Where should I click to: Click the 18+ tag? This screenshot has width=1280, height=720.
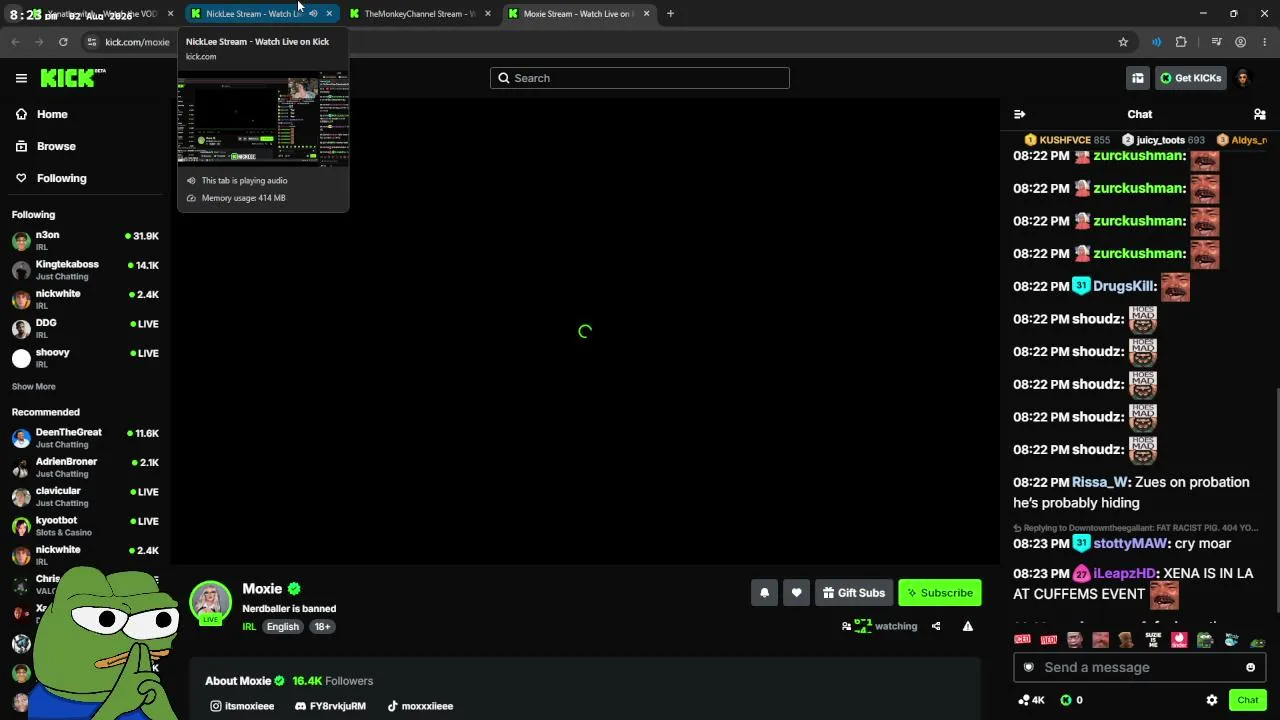click(322, 627)
